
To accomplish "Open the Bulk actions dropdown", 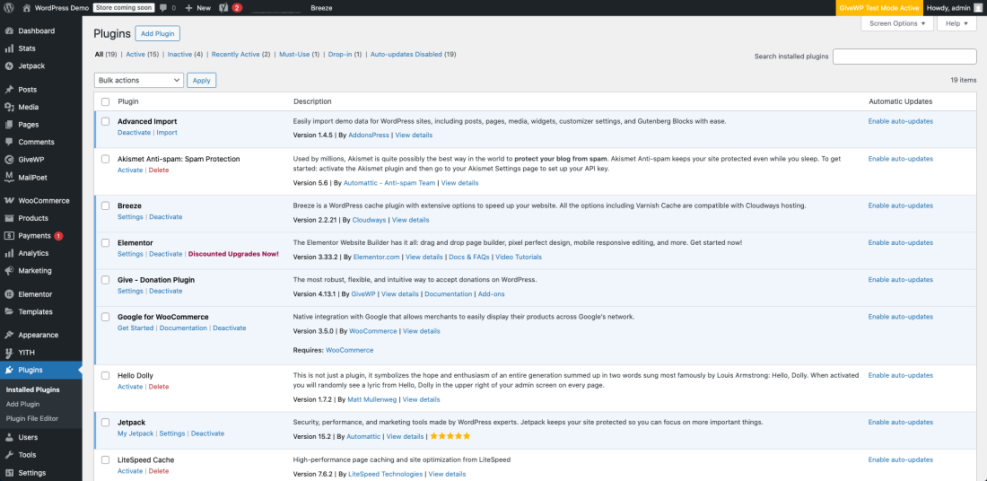I will [x=138, y=81].
